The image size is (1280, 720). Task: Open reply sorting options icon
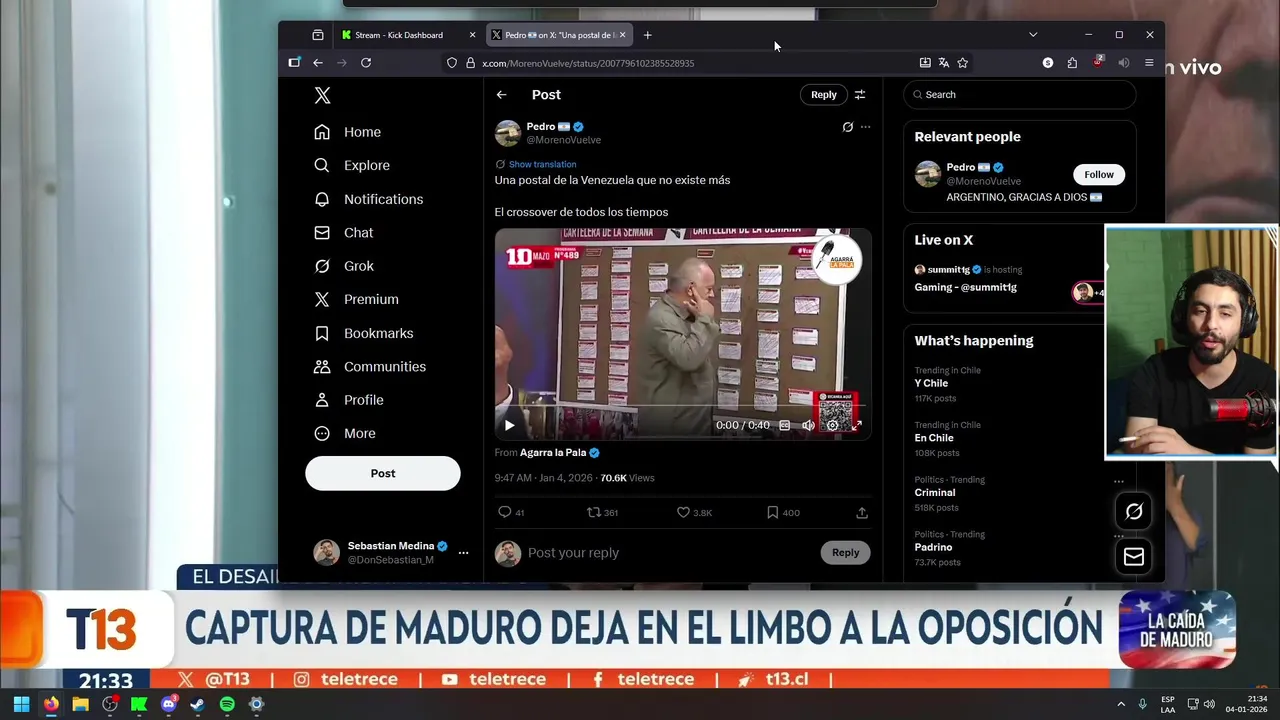tap(860, 95)
